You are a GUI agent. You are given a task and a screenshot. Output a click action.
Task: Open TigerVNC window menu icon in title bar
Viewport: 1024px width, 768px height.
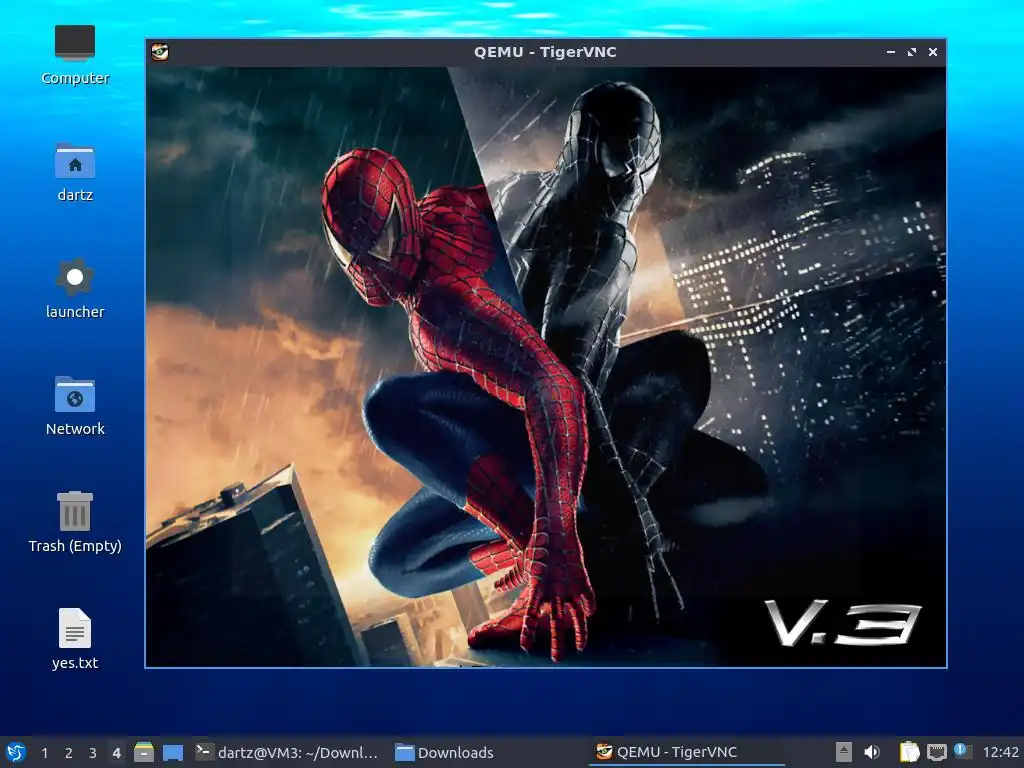click(x=160, y=52)
